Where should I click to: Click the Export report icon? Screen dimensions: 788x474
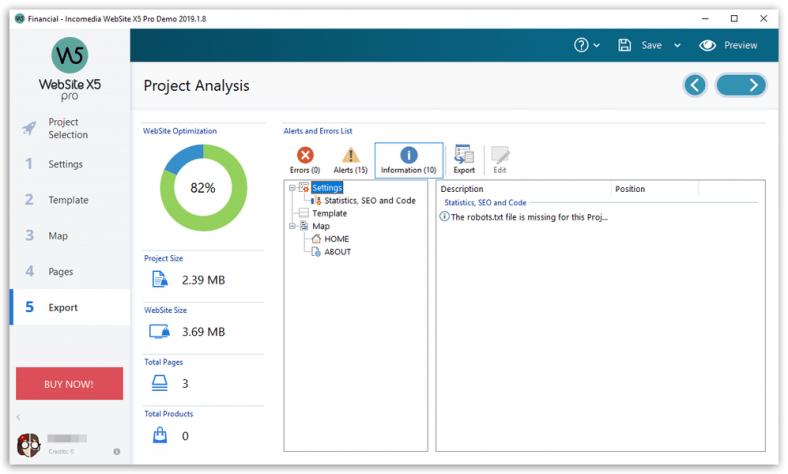click(x=464, y=160)
